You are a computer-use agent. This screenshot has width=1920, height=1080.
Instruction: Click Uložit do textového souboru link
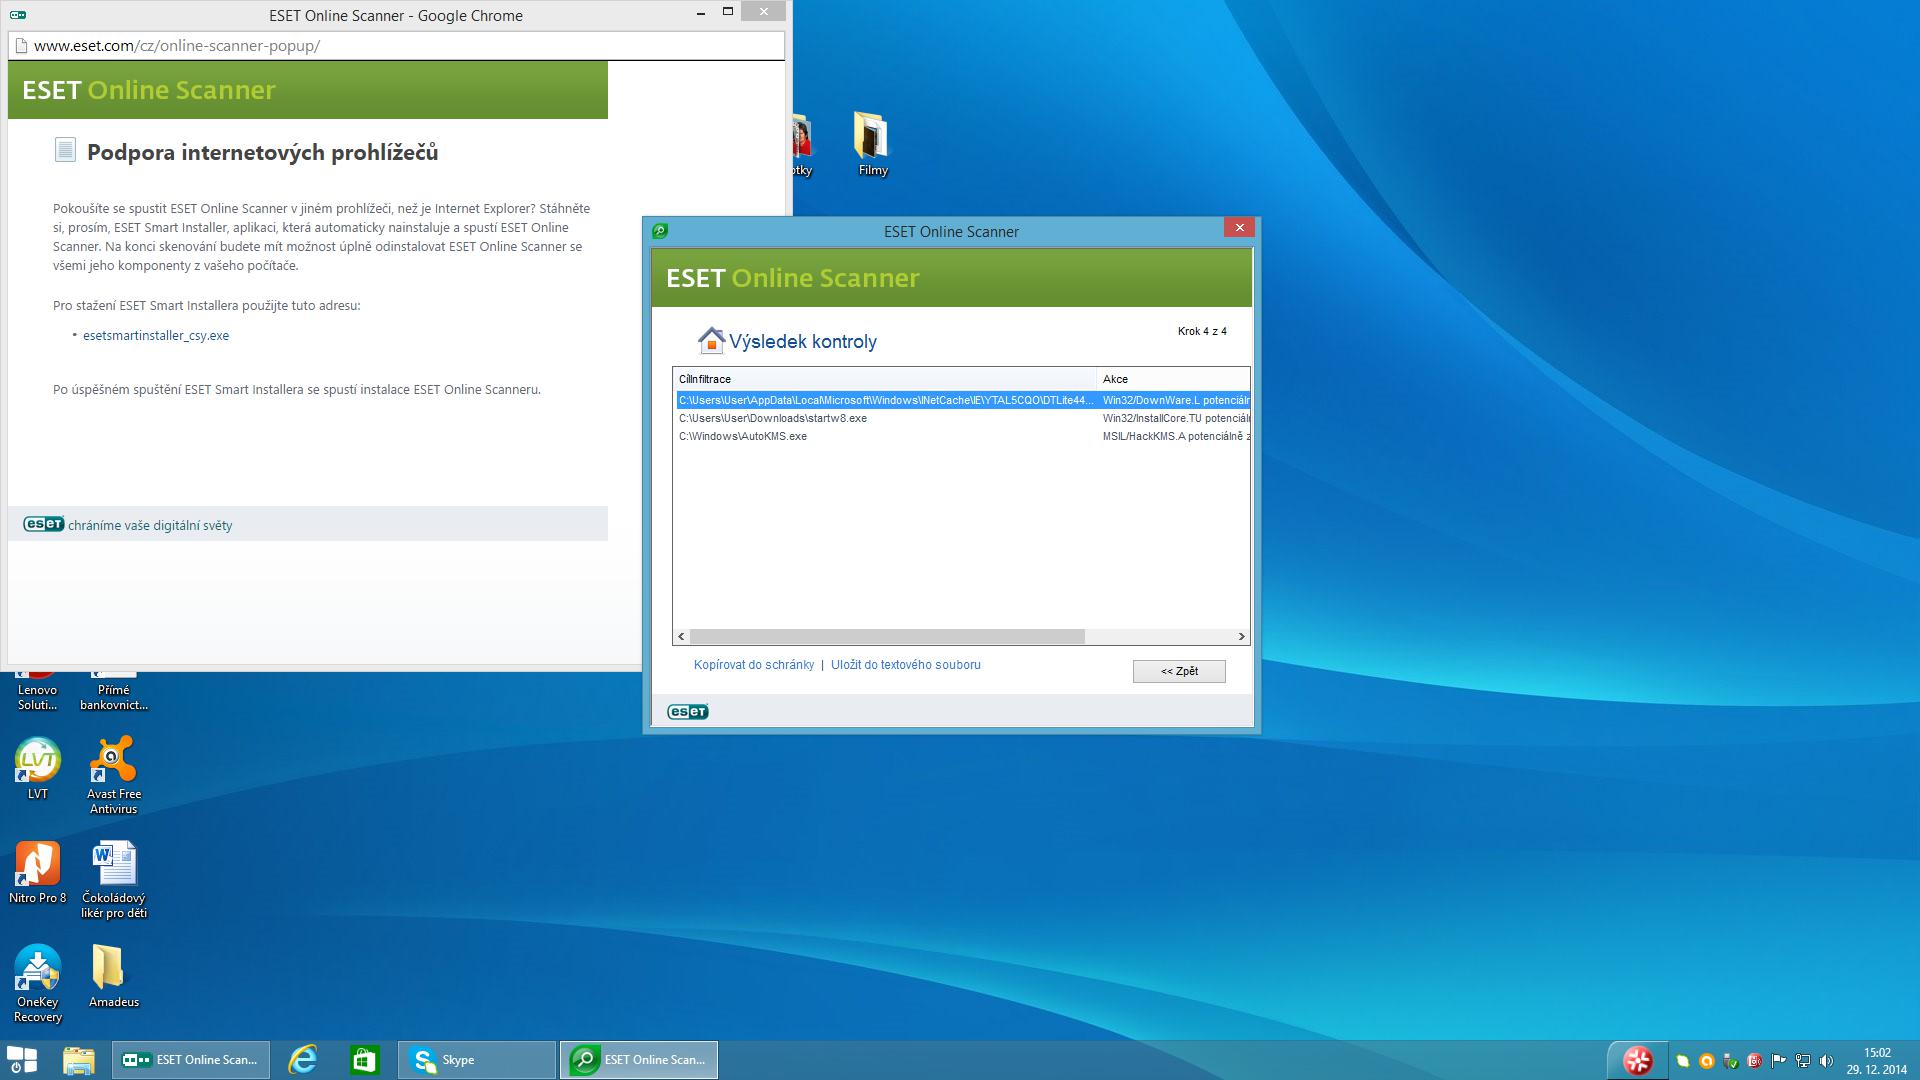pyautogui.click(x=905, y=665)
